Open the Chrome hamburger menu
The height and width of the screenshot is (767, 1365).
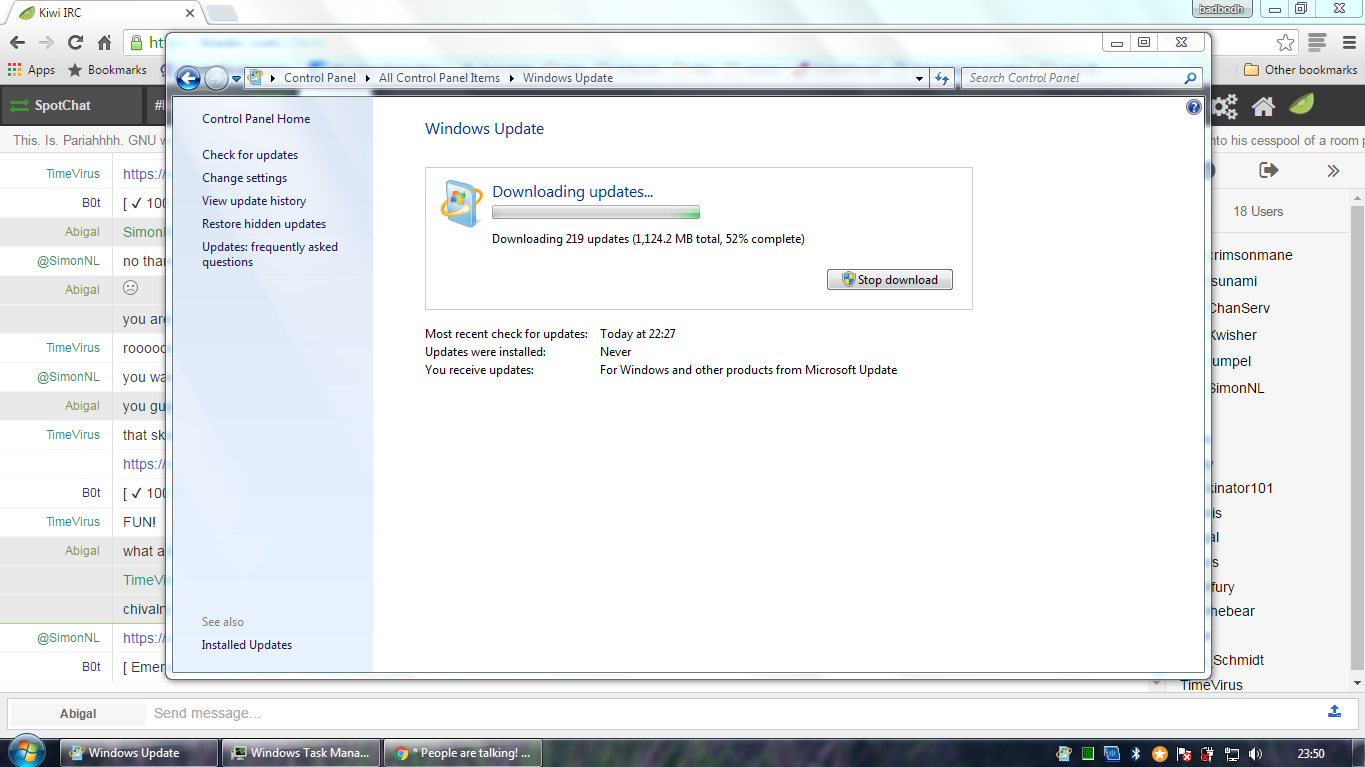click(1348, 43)
